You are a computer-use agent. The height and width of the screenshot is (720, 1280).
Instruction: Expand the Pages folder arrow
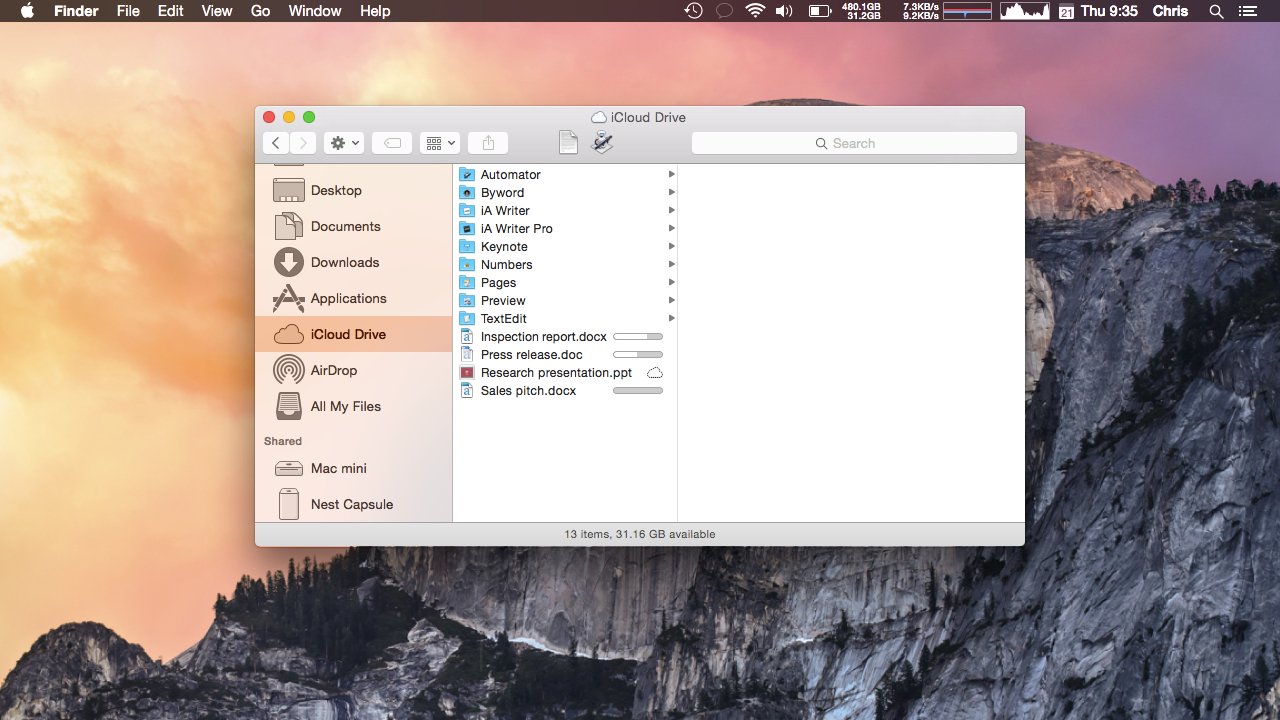point(671,282)
